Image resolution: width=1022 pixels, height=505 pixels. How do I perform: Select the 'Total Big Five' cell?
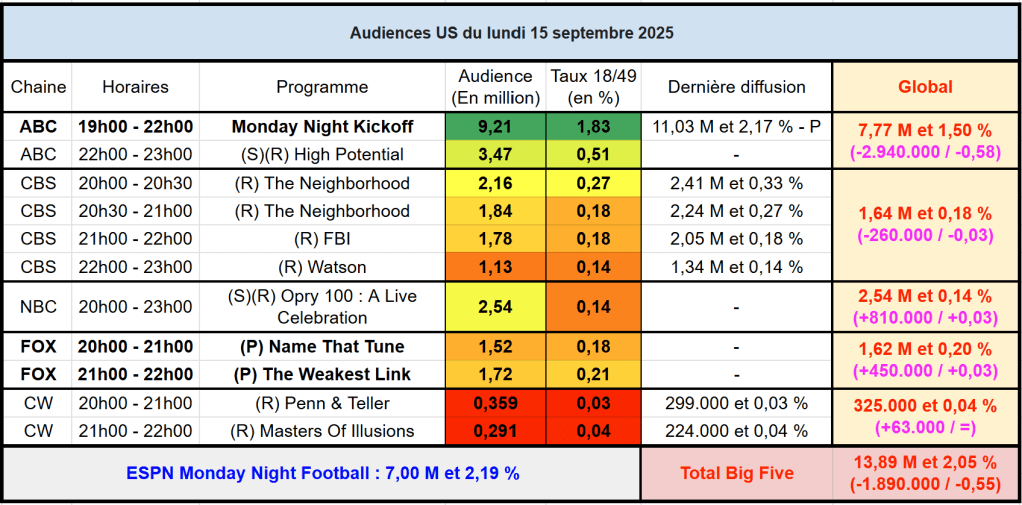tap(735, 474)
